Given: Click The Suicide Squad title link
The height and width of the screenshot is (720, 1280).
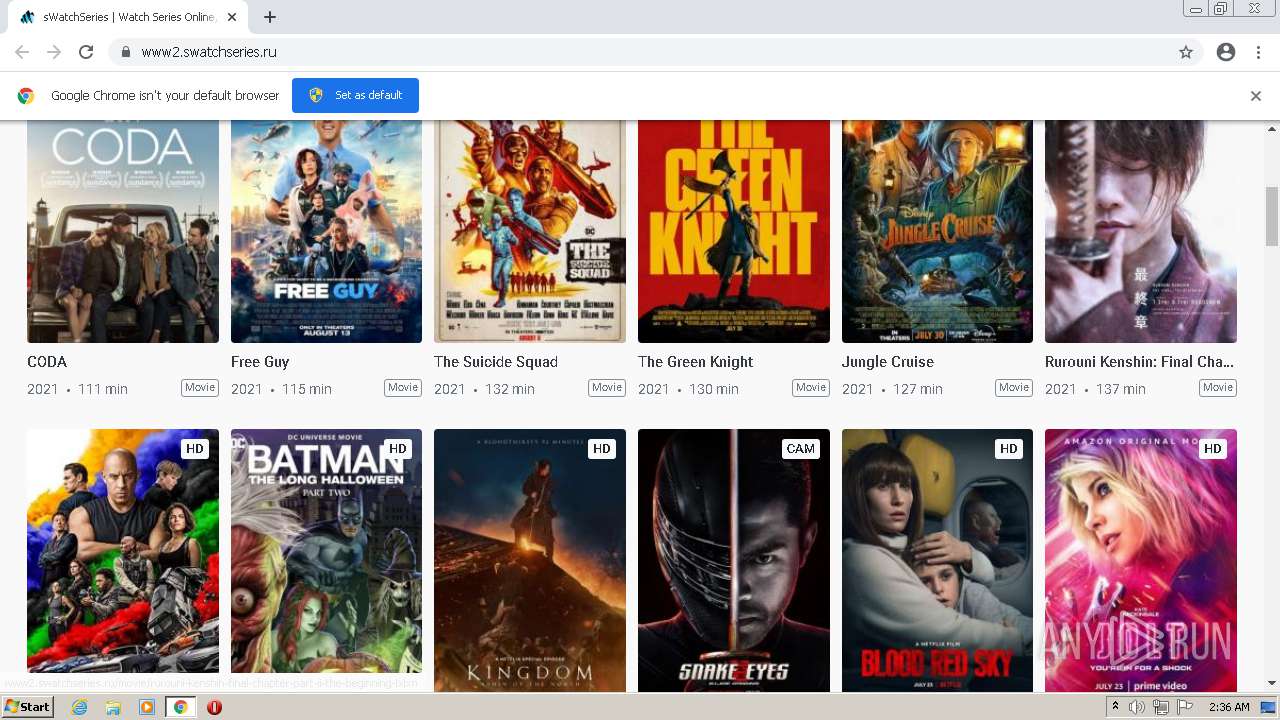Looking at the screenshot, I should (x=496, y=362).
